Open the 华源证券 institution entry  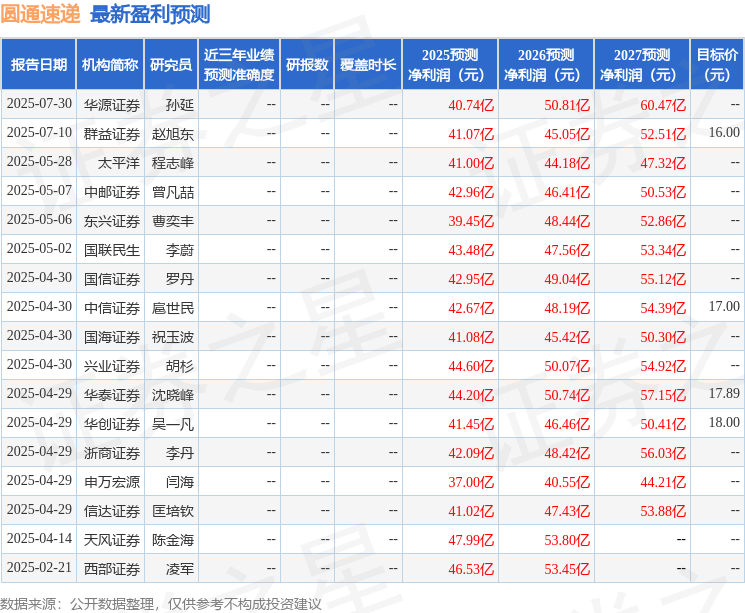112,105
